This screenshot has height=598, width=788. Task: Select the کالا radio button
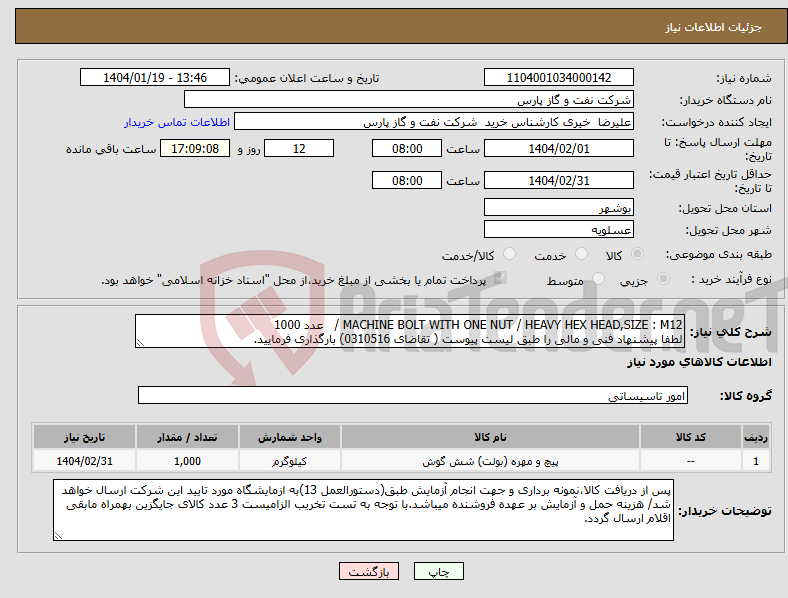[637, 254]
